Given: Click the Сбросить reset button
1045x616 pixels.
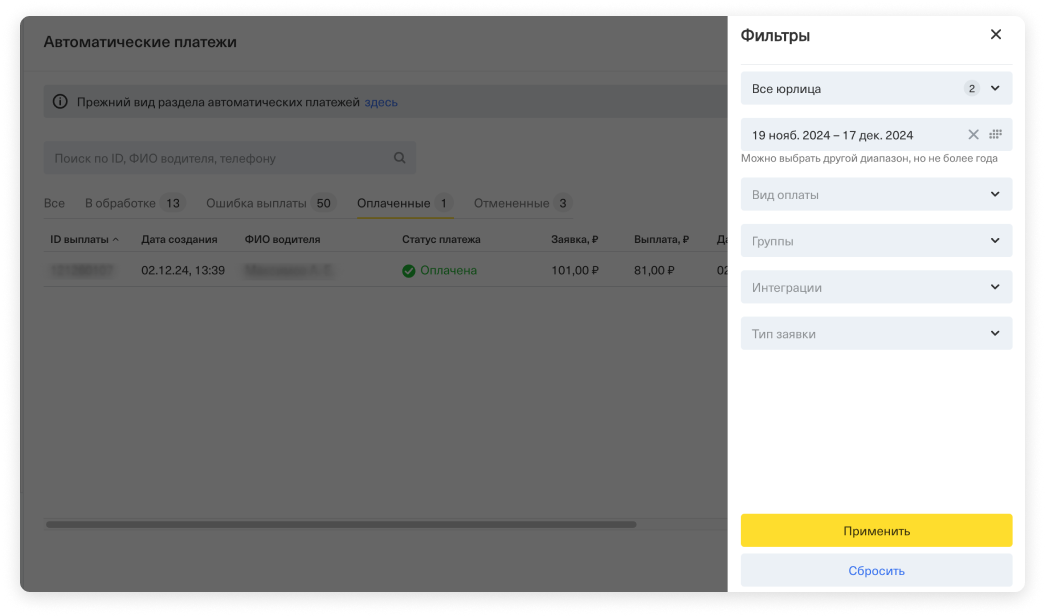Looking at the screenshot, I should 876,571.
